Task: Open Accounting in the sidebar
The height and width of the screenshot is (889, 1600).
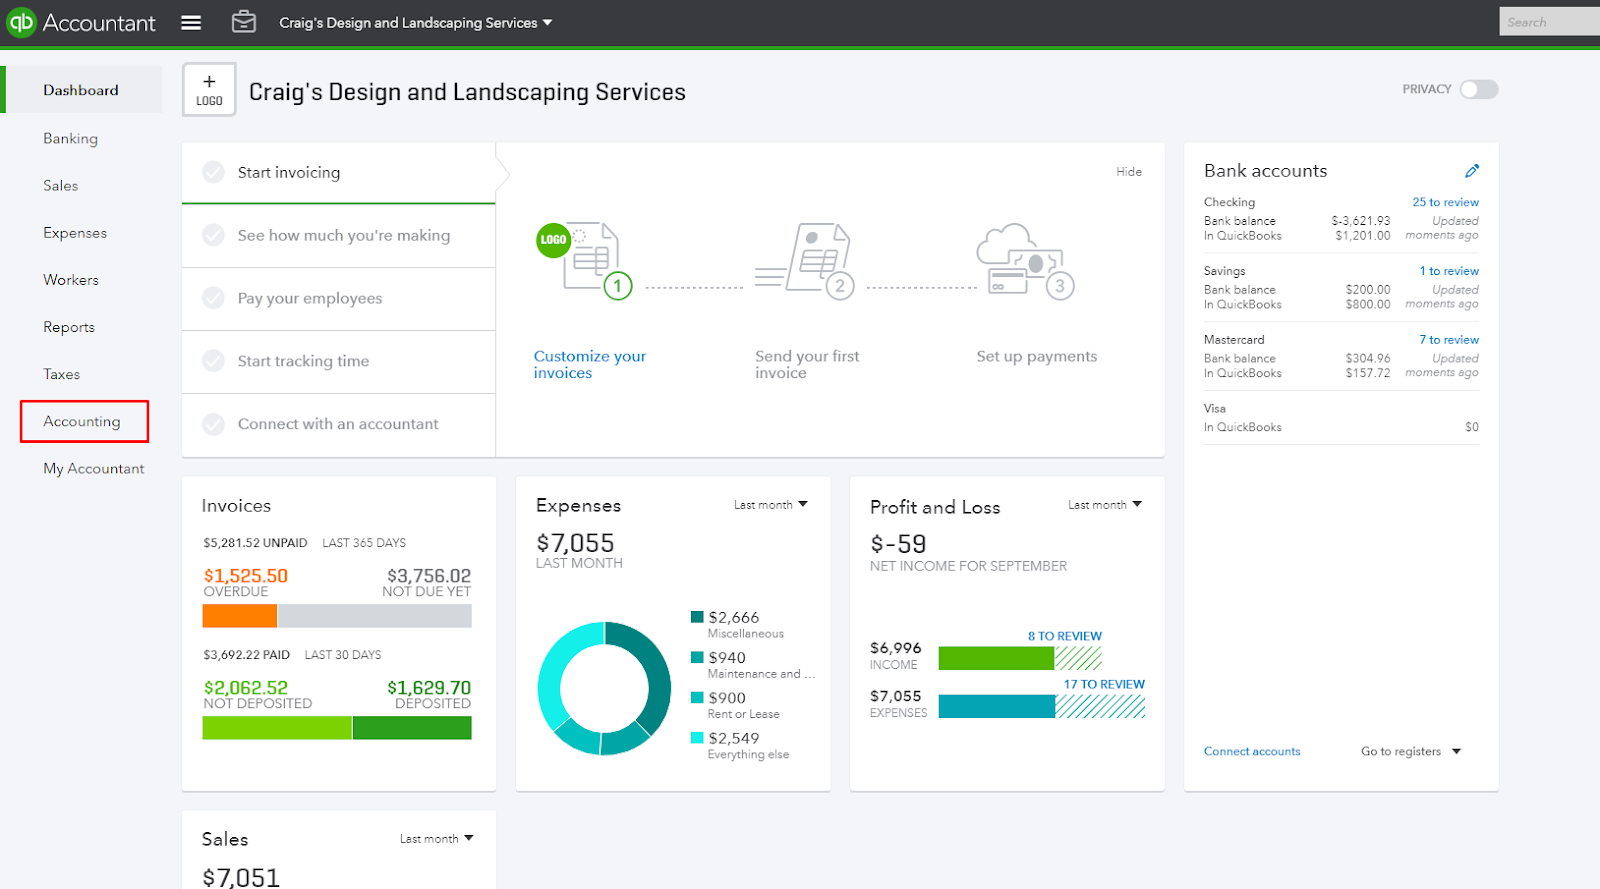Action: tap(82, 421)
